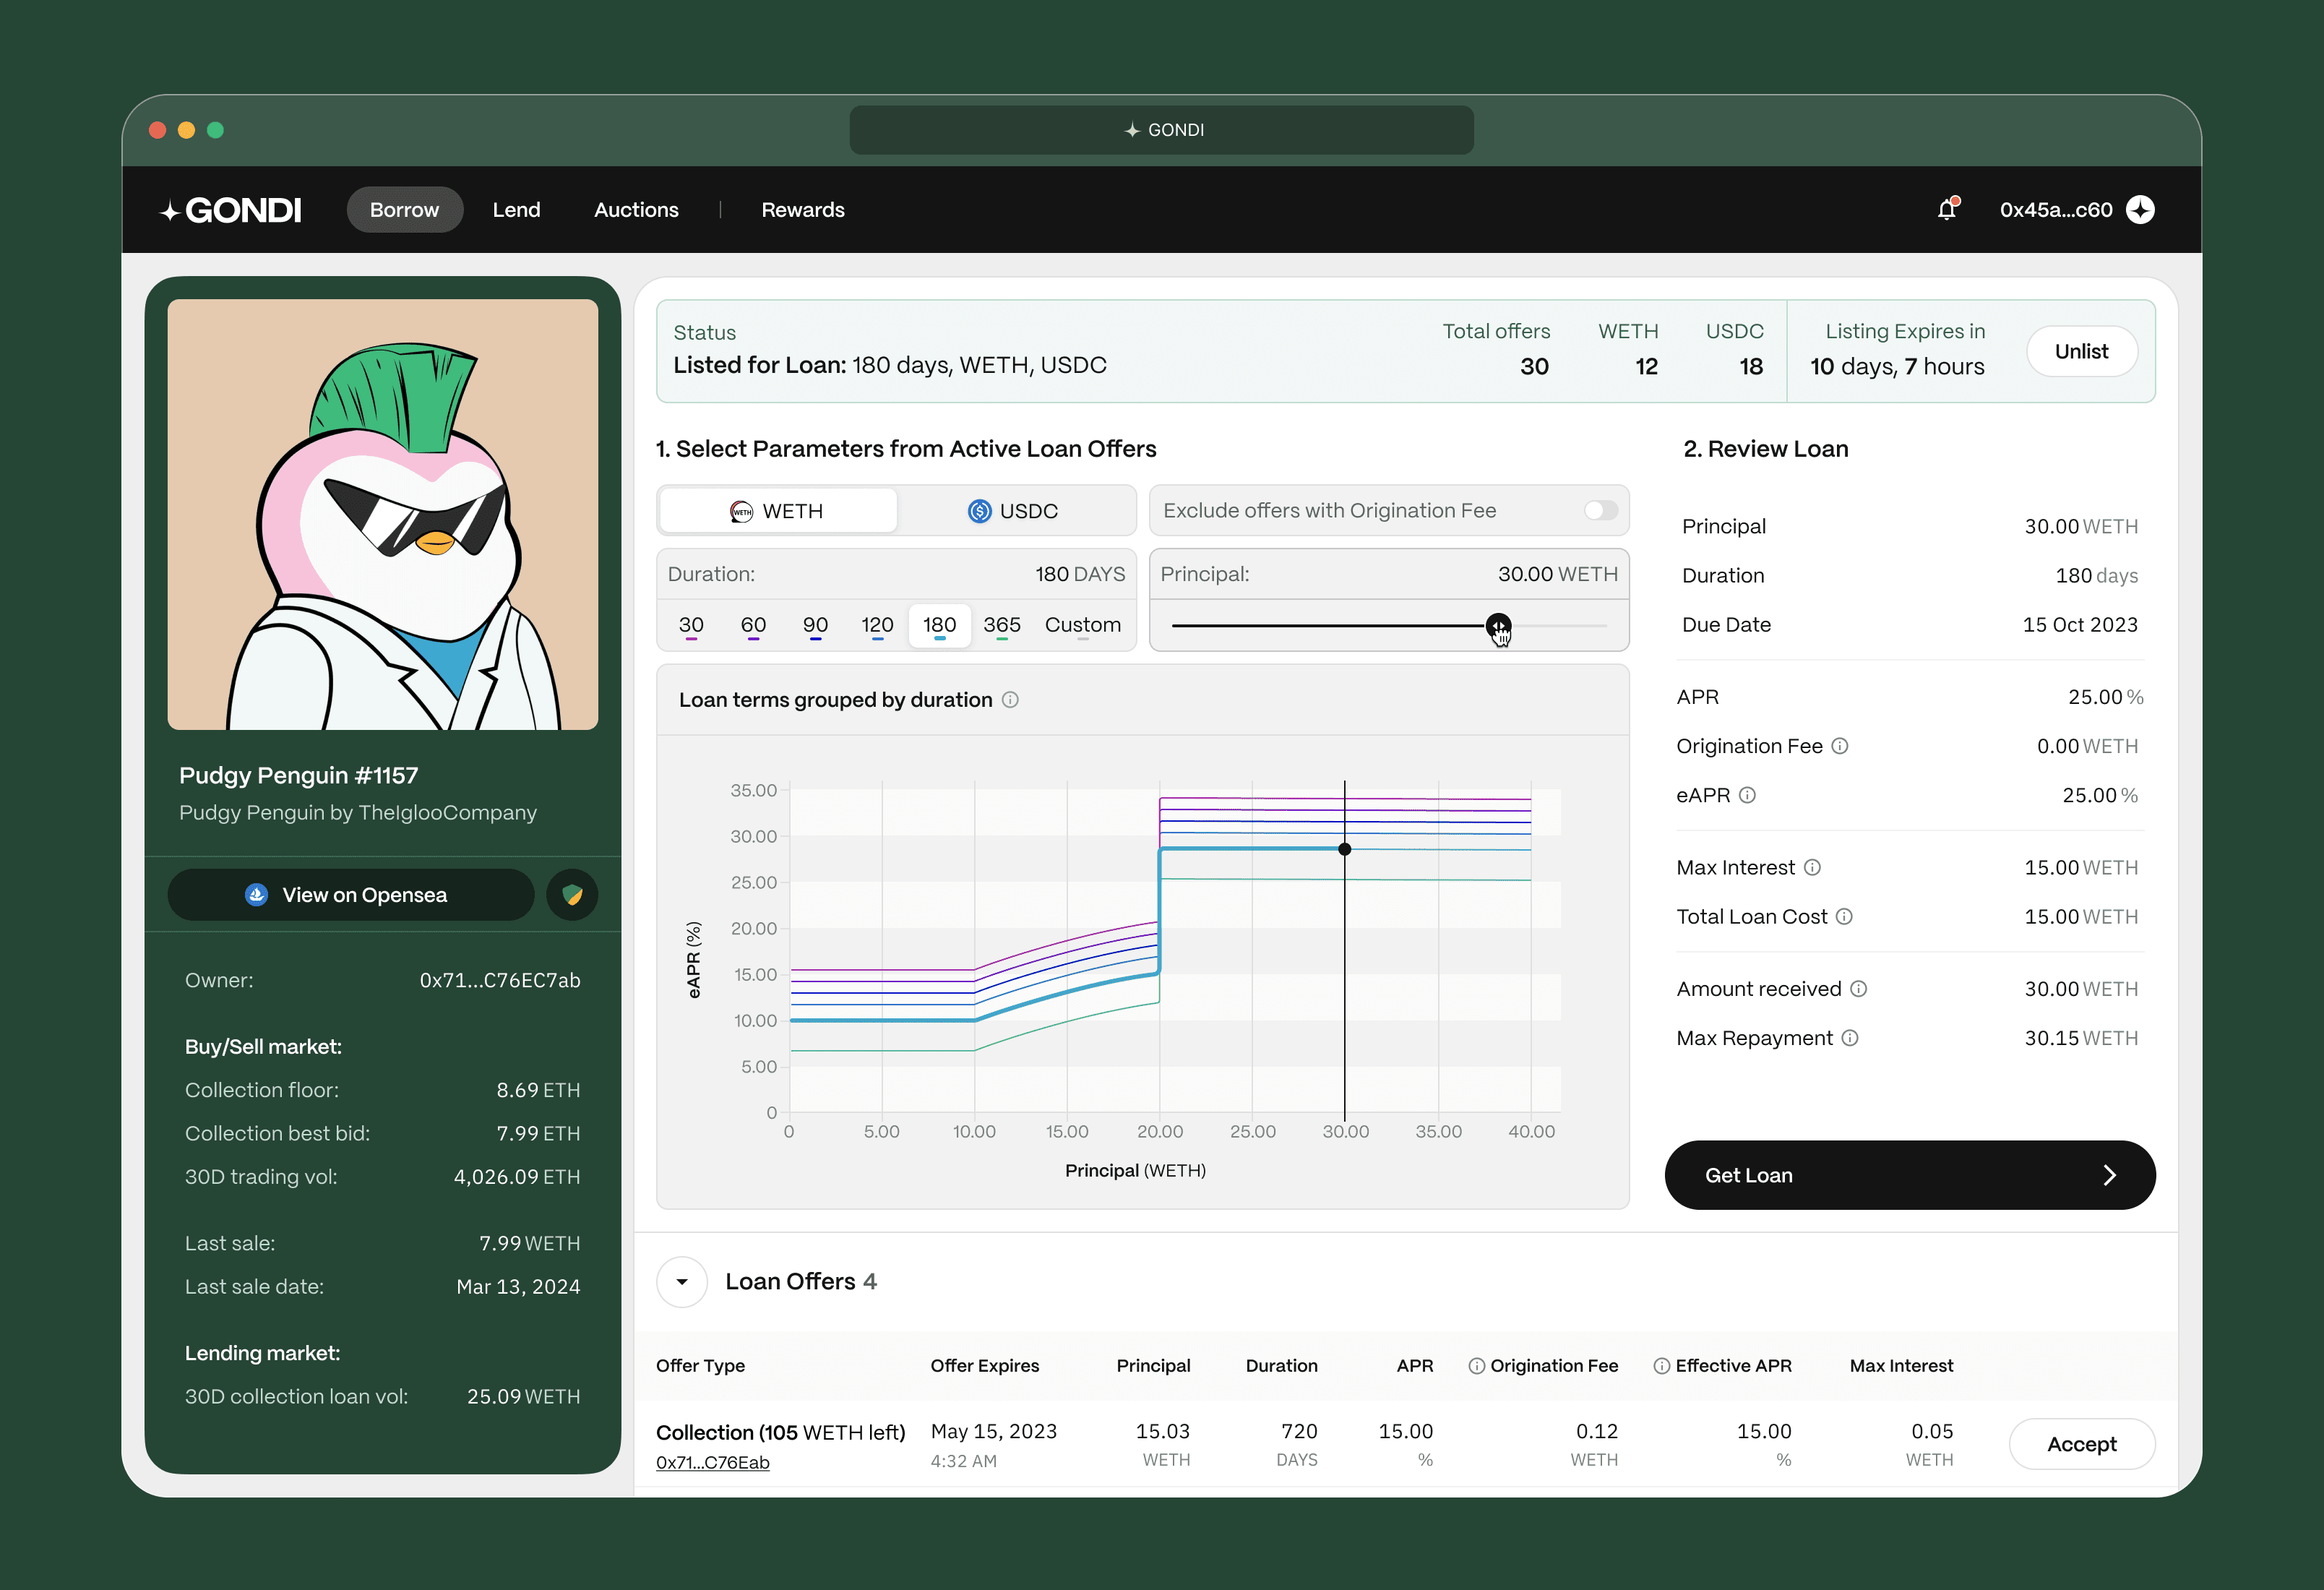Image resolution: width=2324 pixels, height=1590 pixels.
Task: Click the Pudgy Penguin #1157 image
Action: (x=383, y=515)
